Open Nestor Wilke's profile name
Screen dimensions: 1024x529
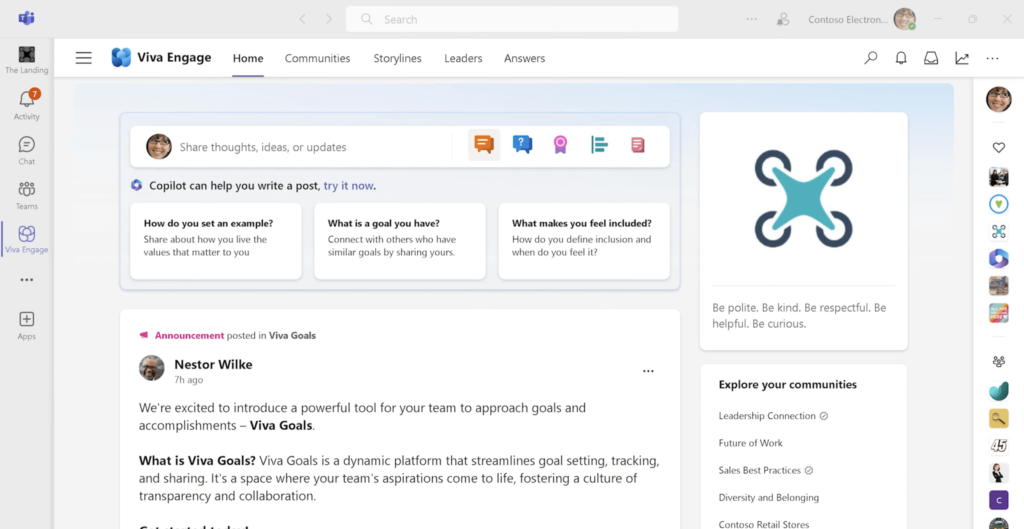click(x=213, y=364)
